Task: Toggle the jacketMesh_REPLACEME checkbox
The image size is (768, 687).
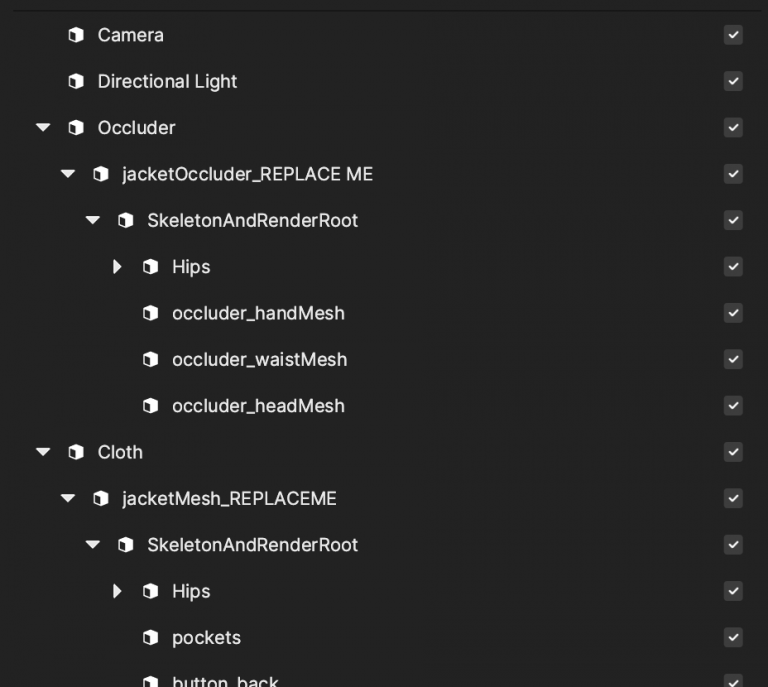Action: 733,498
